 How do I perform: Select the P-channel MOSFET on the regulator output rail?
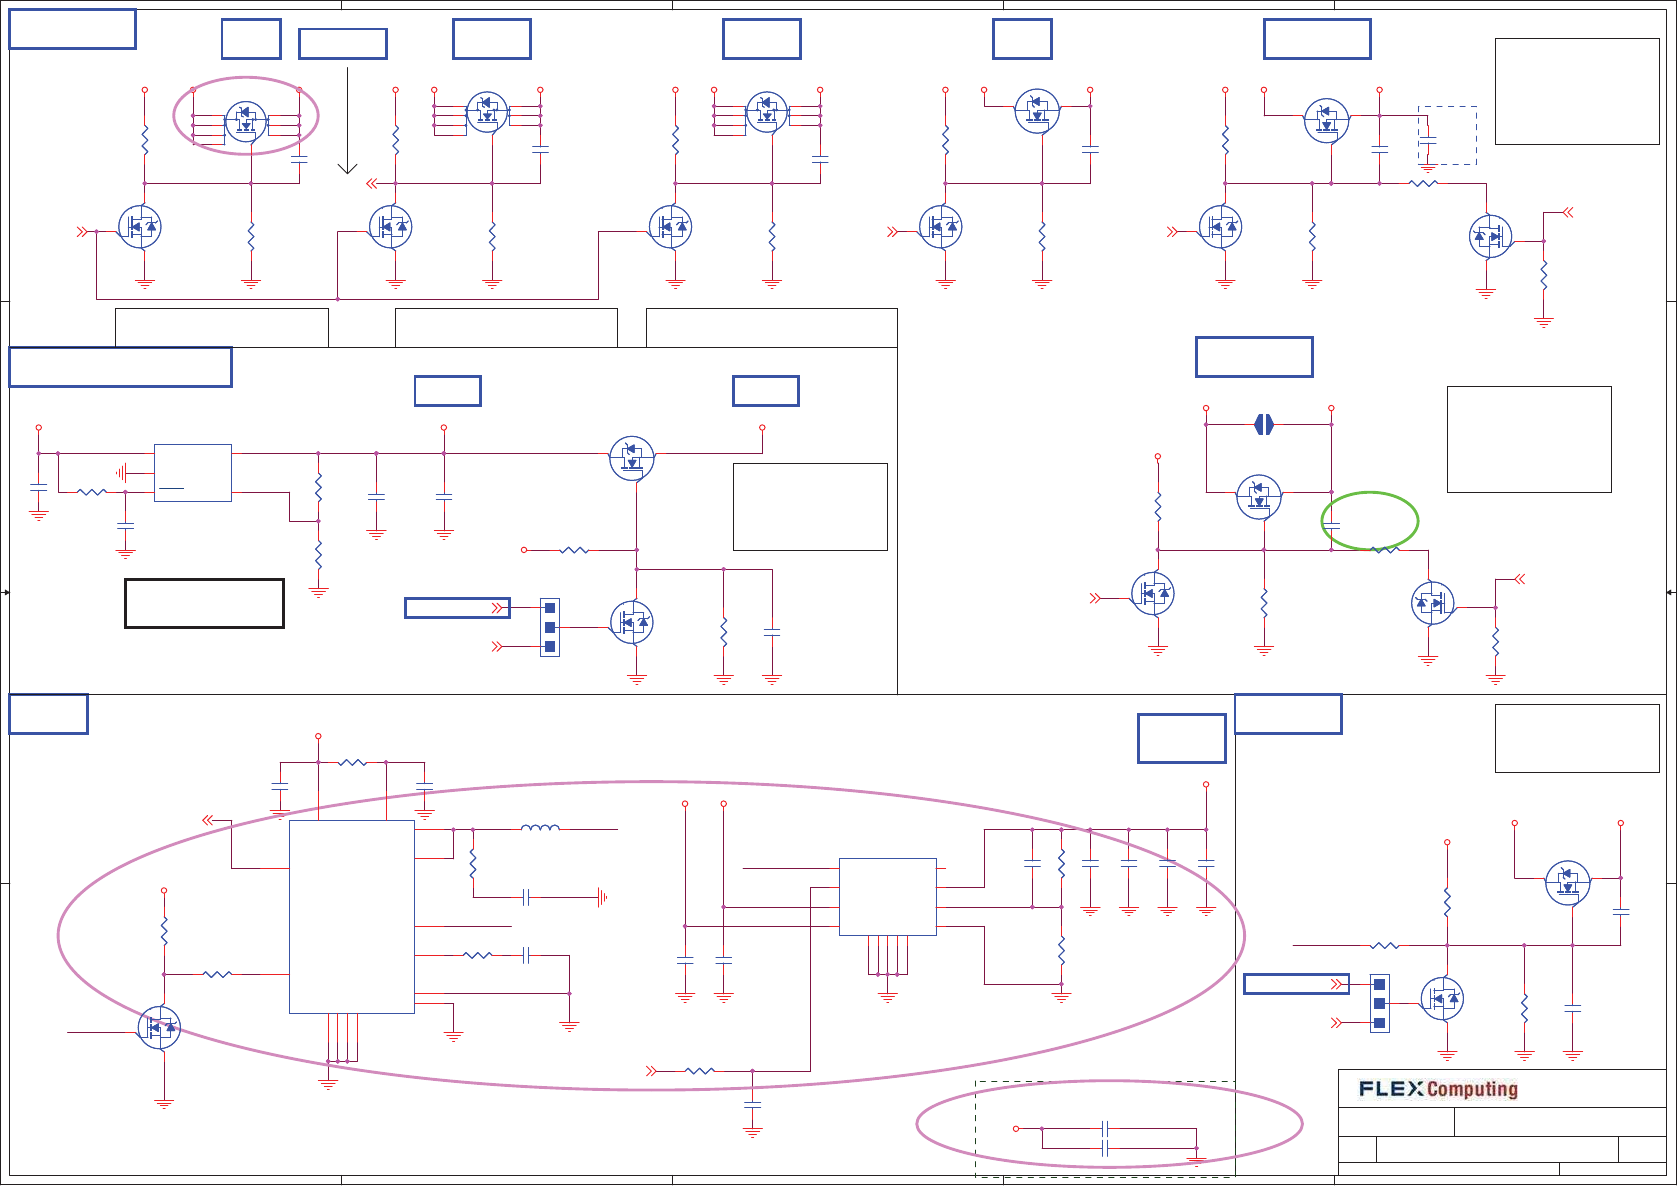(632, 459)
